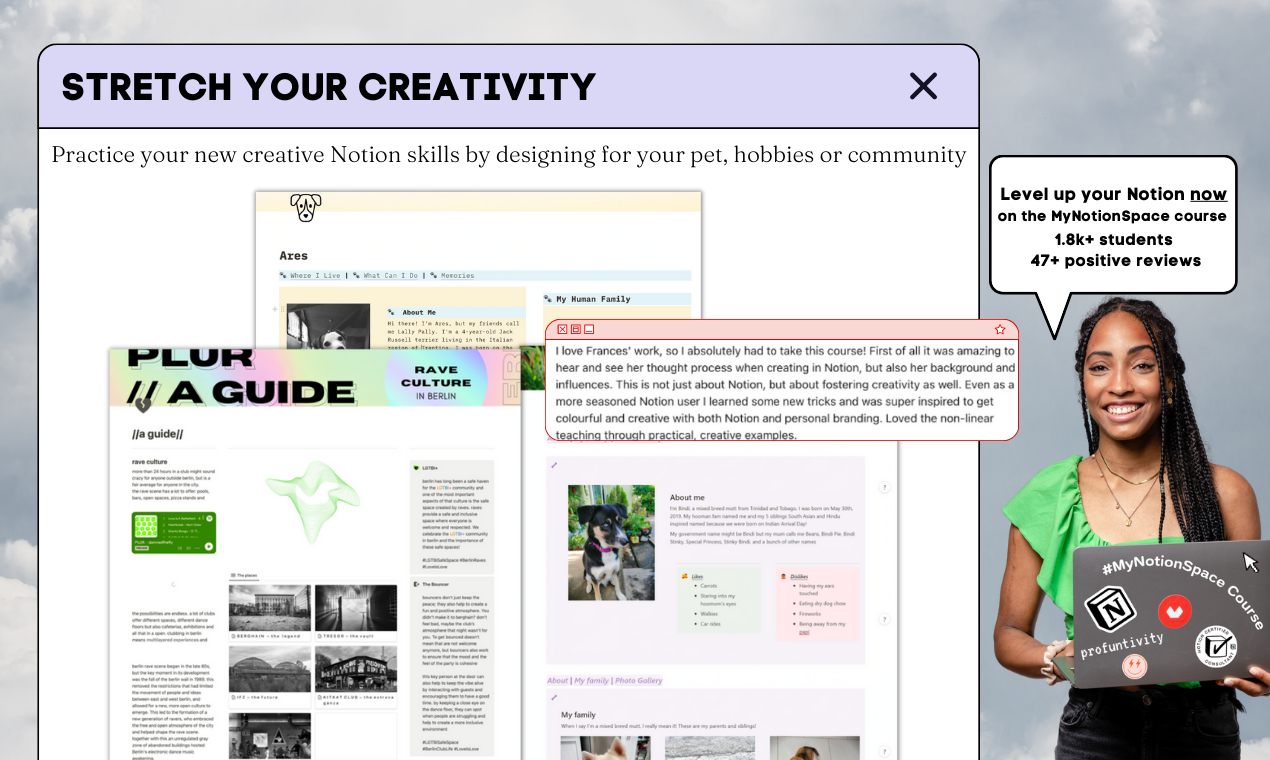Open the My family link on Bindi's page
The image size is (1270, 760).
[x=591, y=680]
